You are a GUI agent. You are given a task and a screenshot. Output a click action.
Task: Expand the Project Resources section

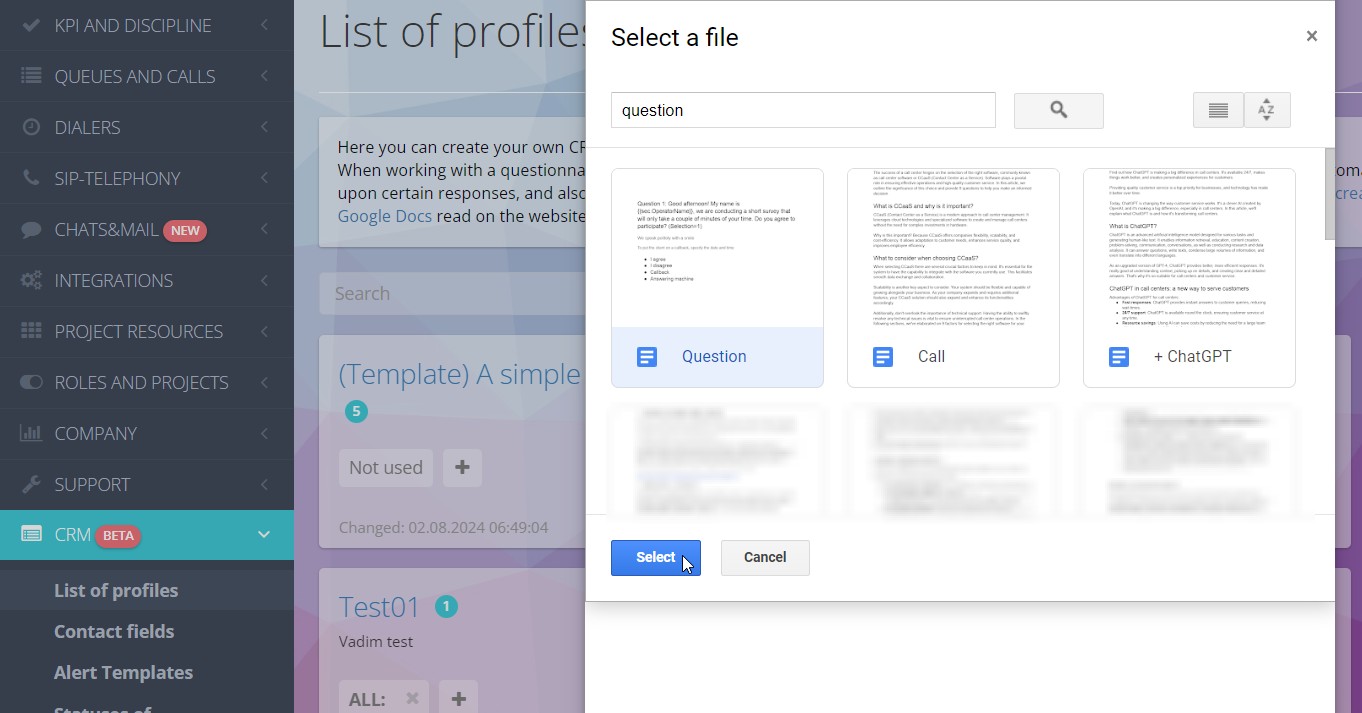(264, 331)
